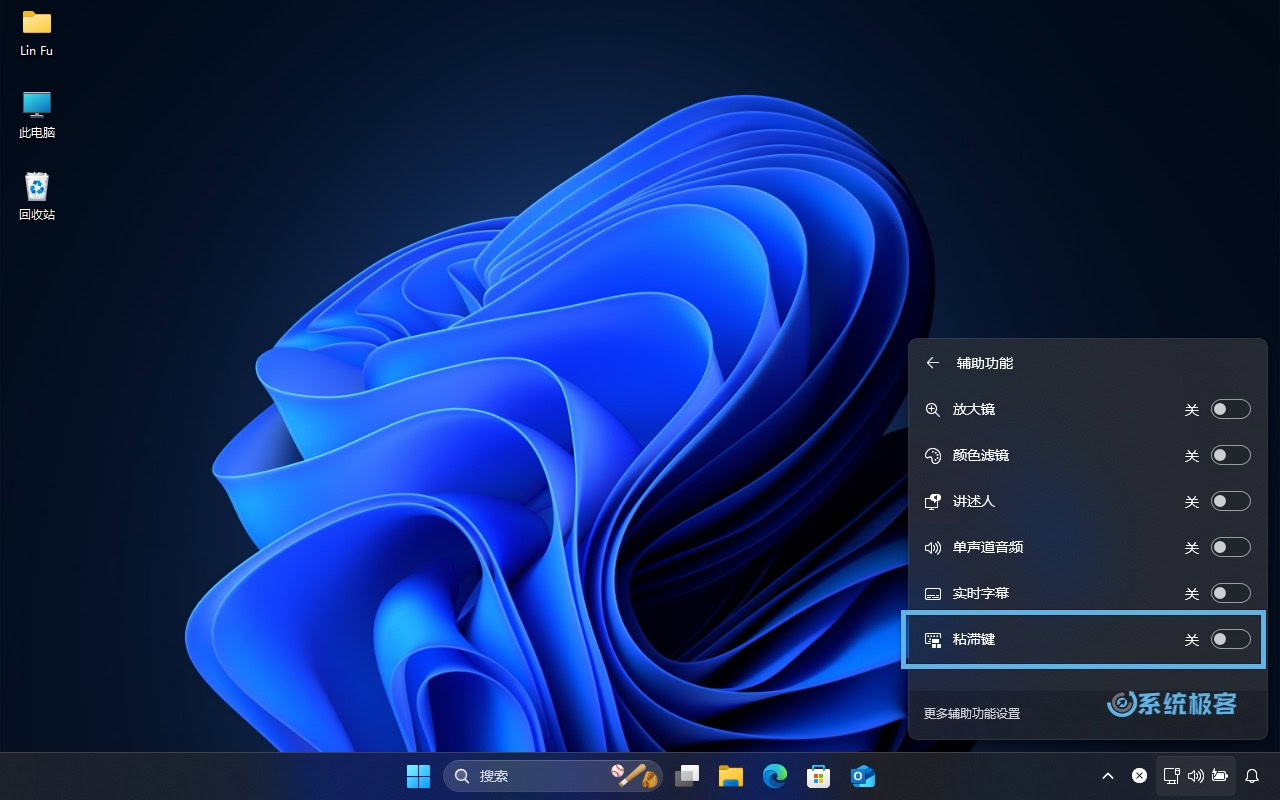Launch File Explorer from taskbar
The image size is (1280, 800).
[731, 776]
